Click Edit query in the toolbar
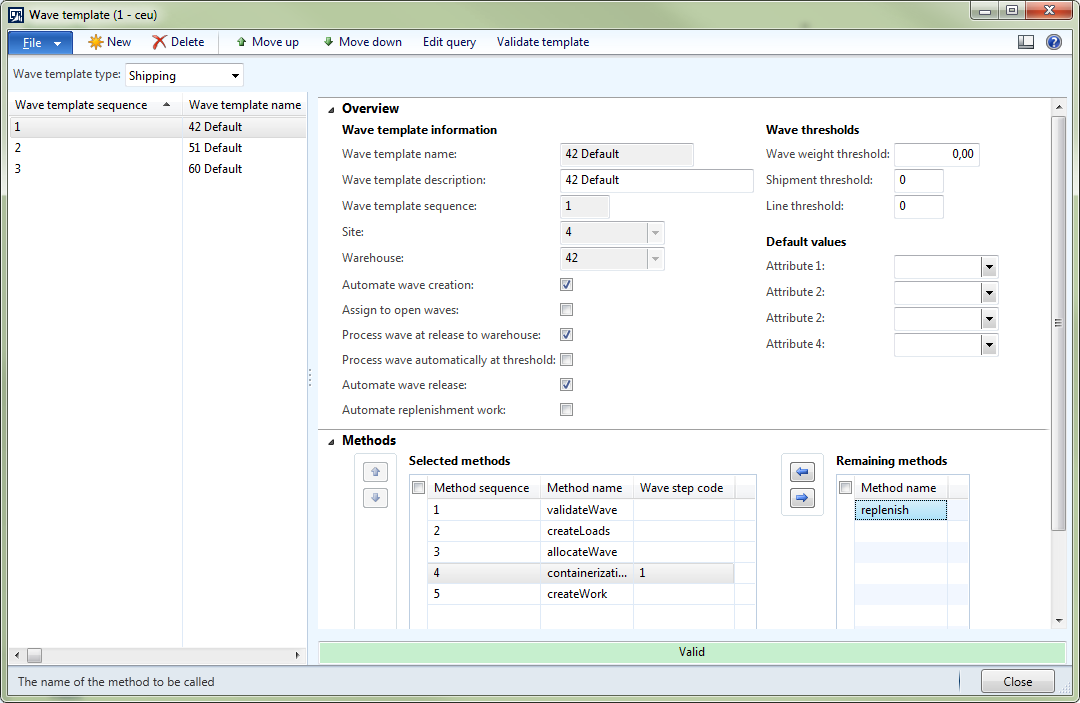1080x703 pixels. (449, 42)
